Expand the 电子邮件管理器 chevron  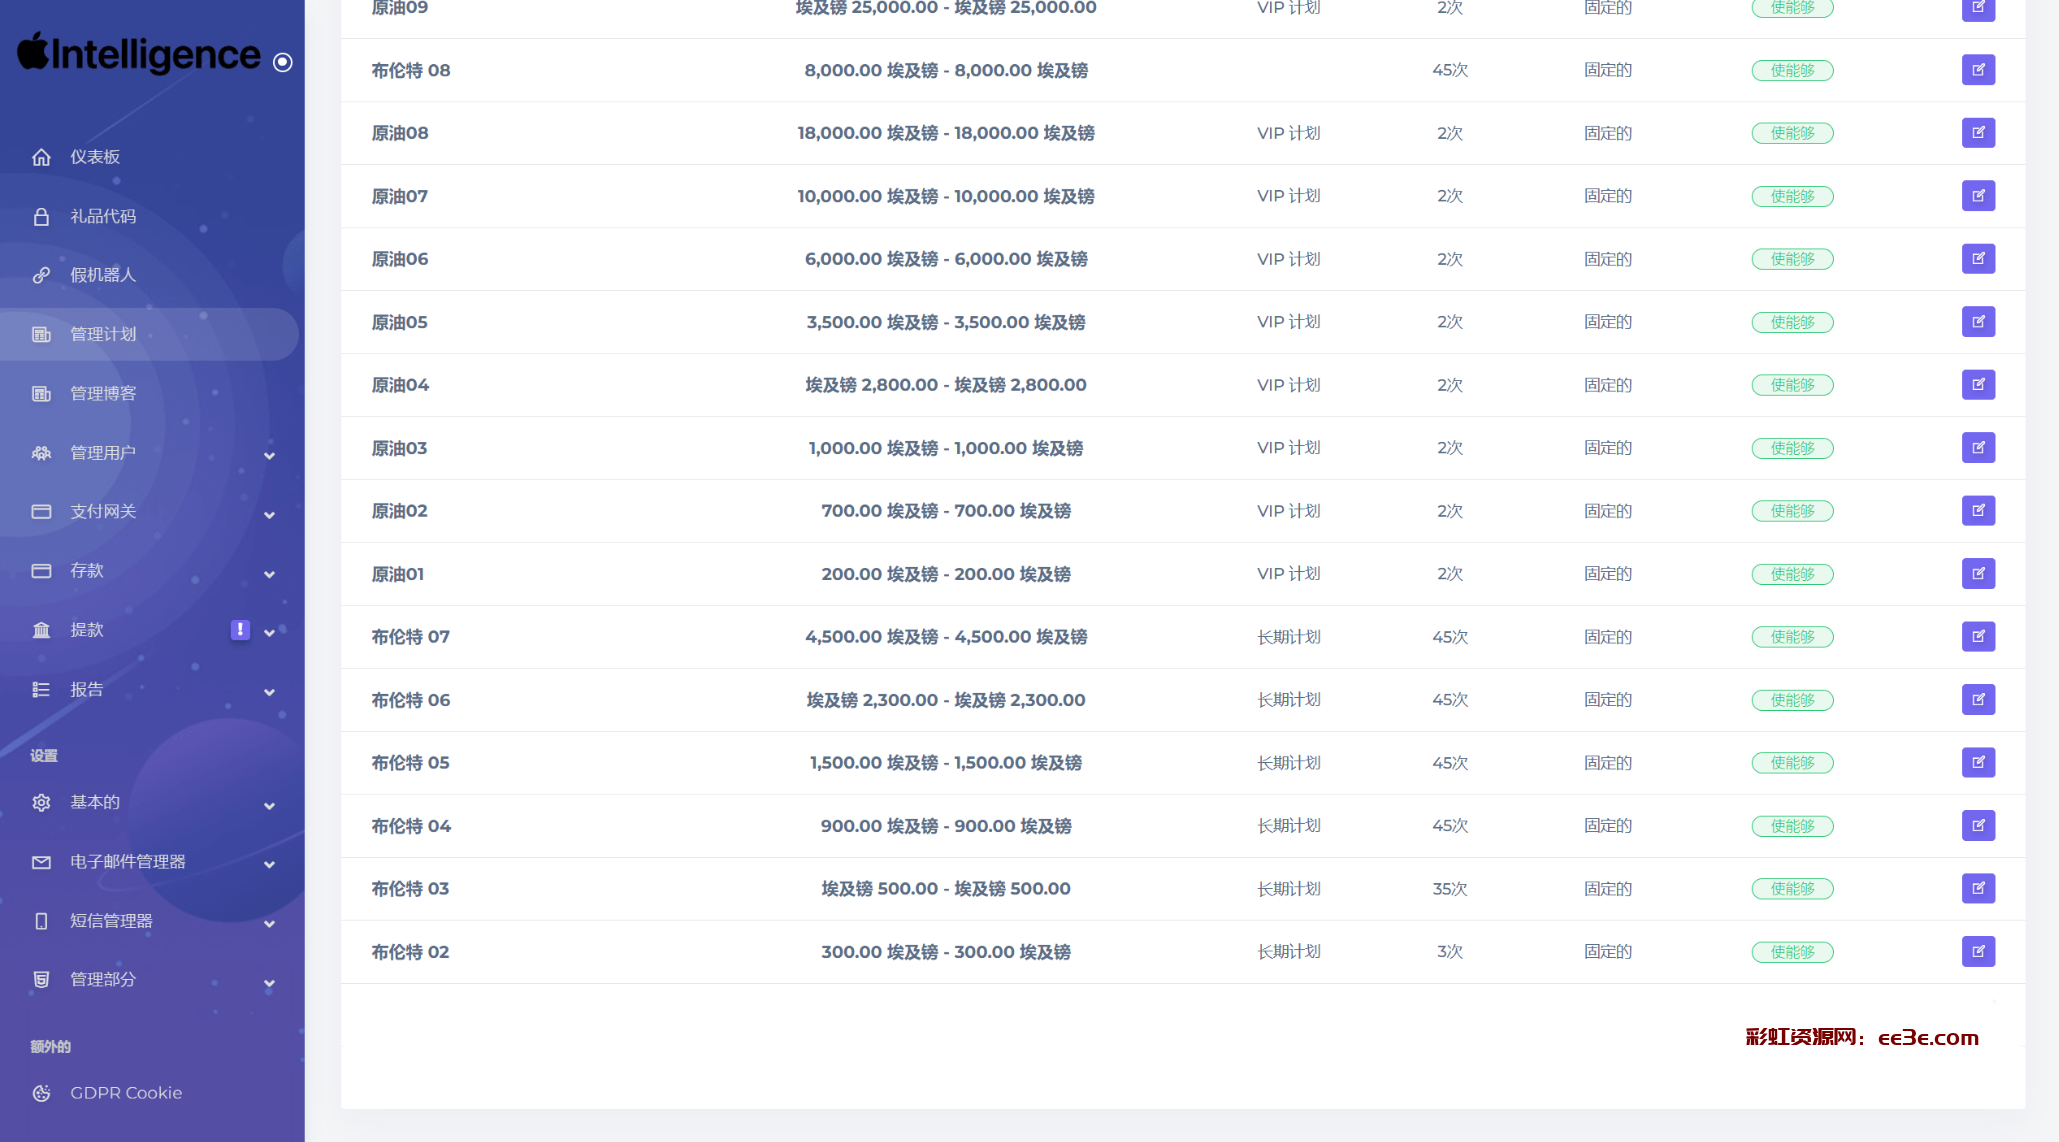[269, 864]
